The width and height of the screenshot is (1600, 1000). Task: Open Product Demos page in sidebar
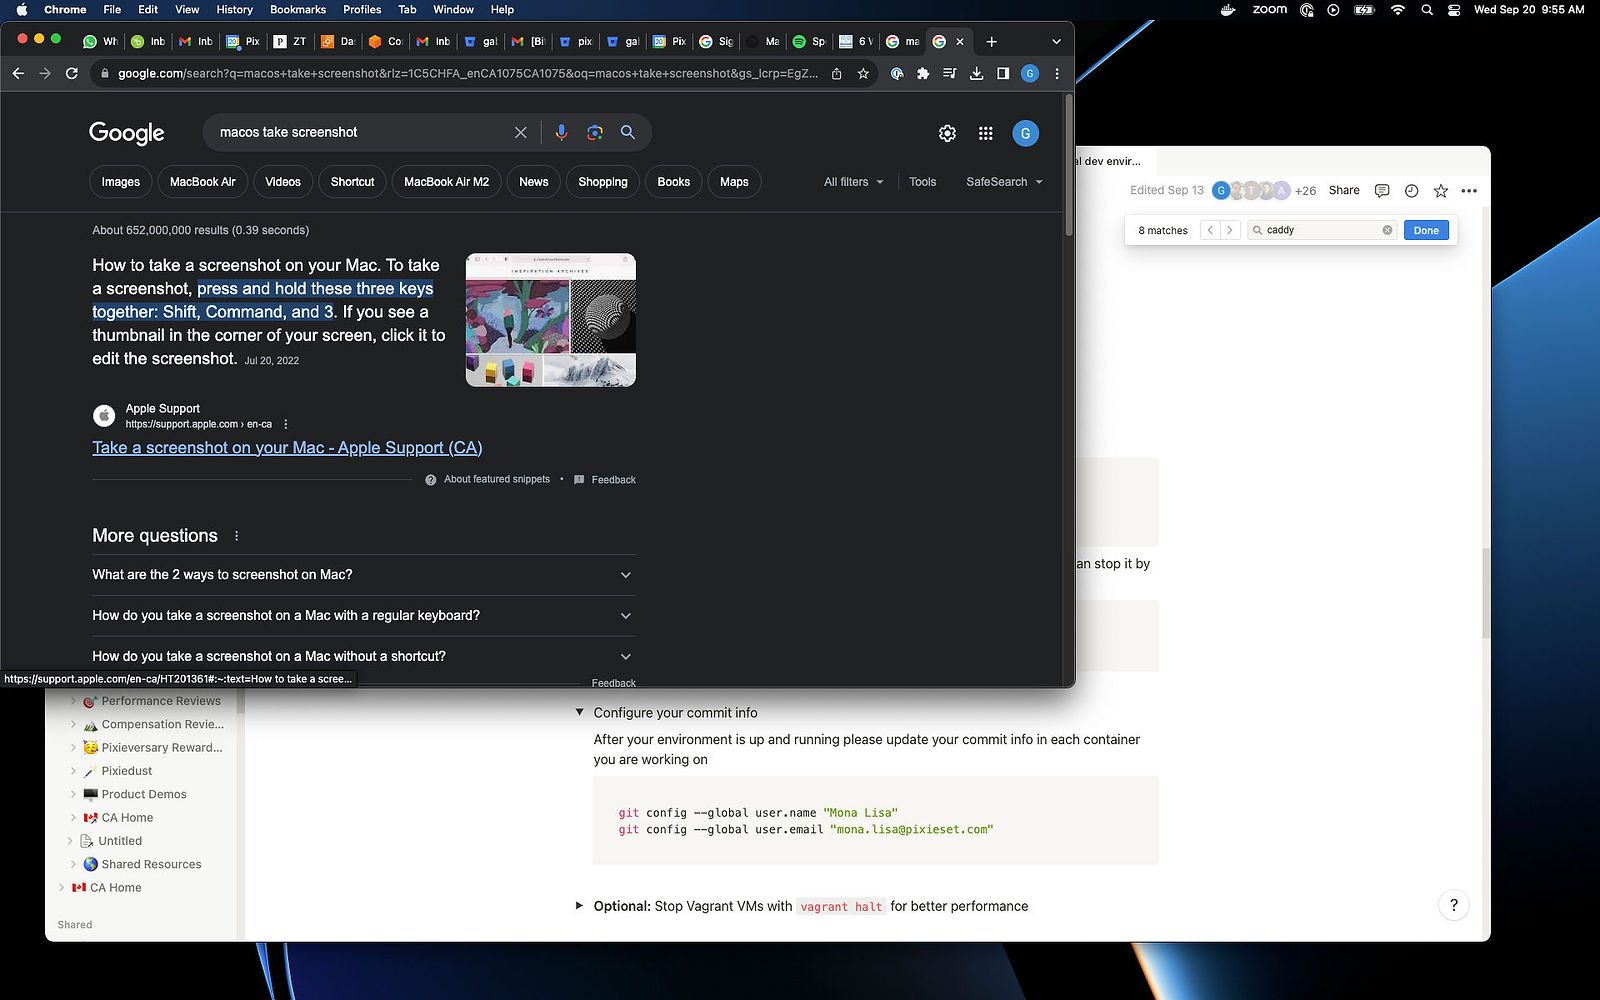tap(144, 794)
